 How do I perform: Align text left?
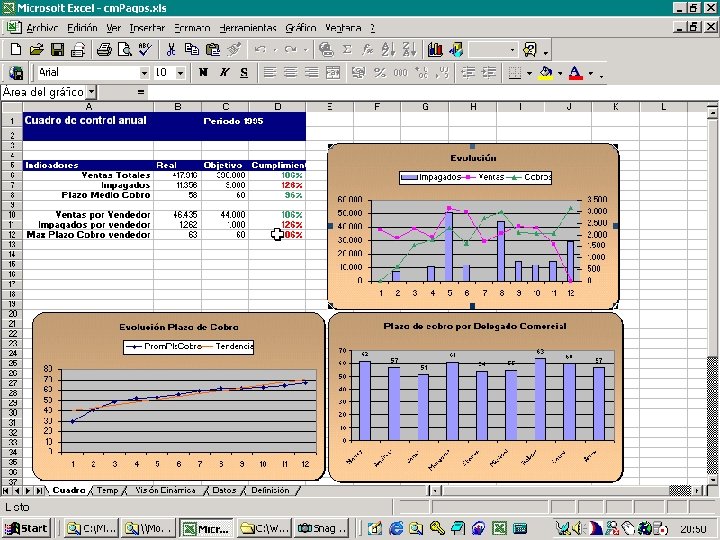(270, 72)
